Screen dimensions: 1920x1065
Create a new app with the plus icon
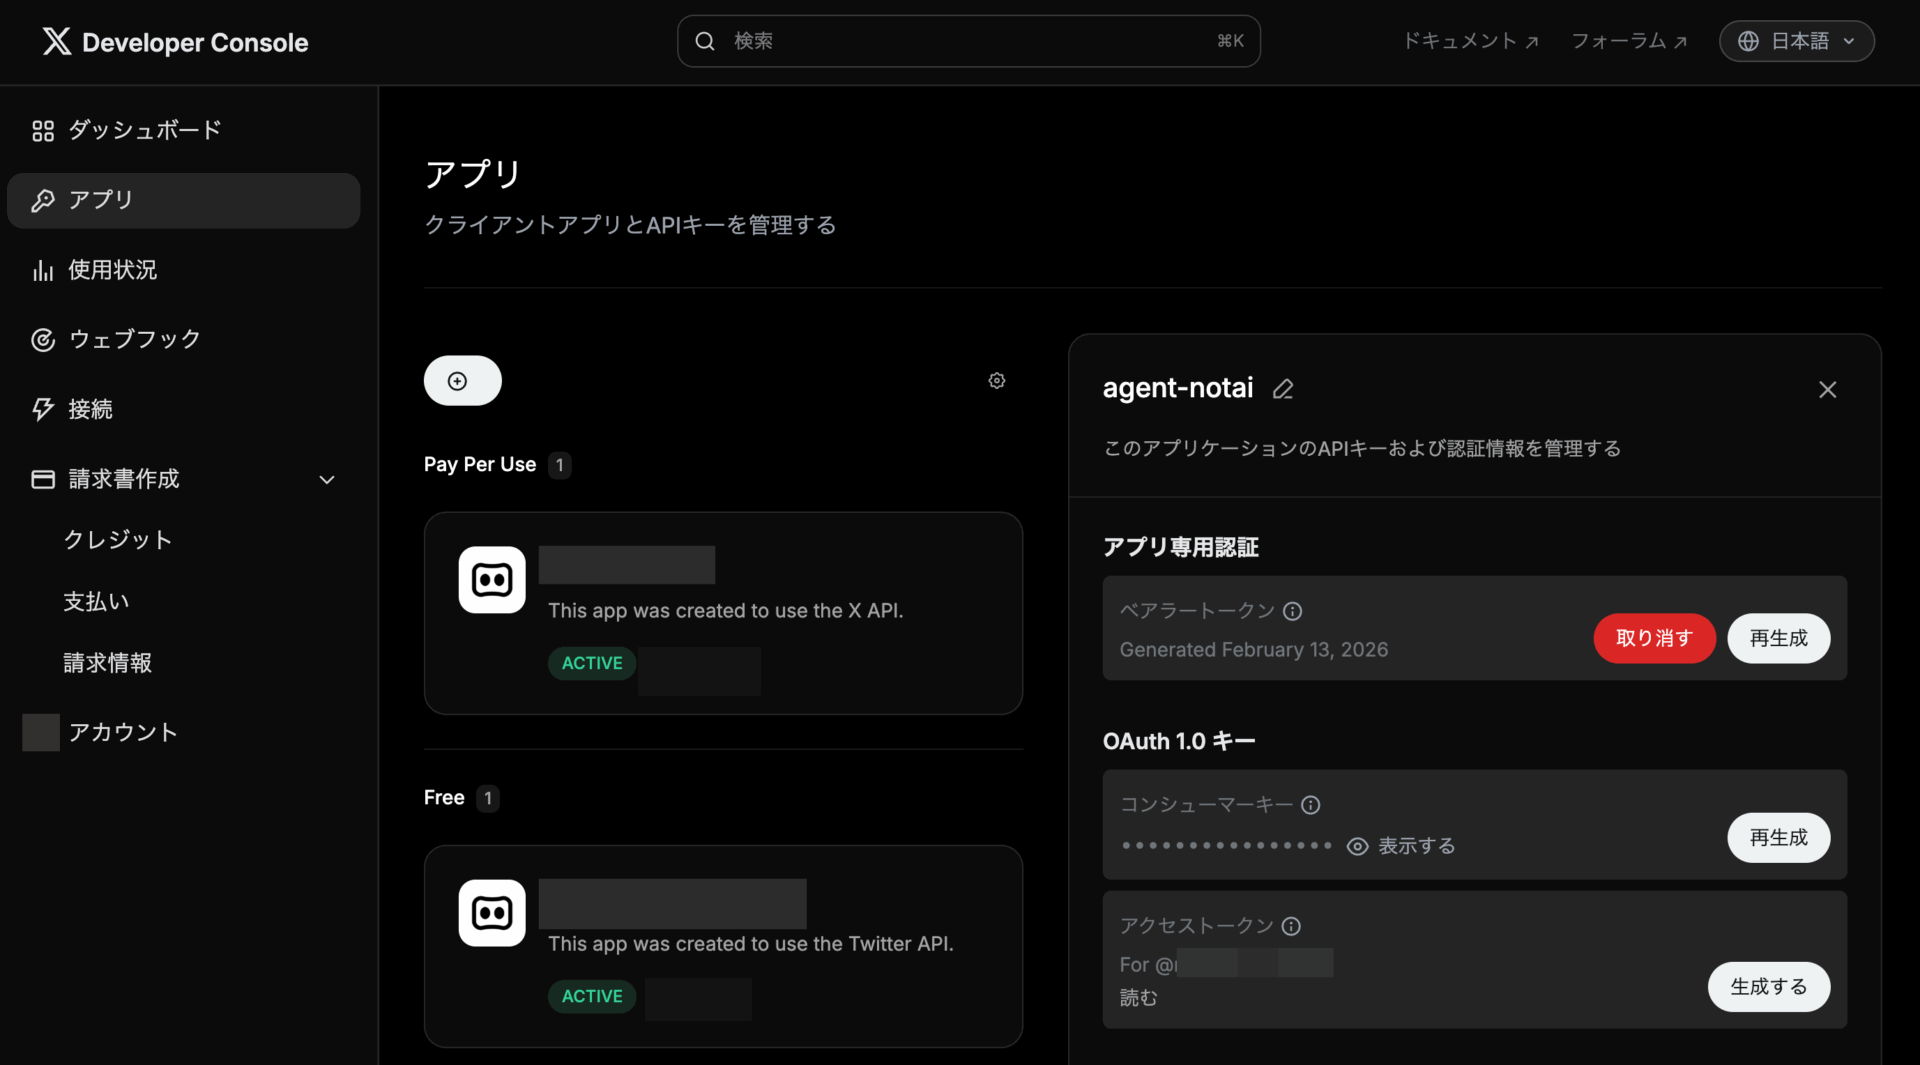tap(461, 380)
